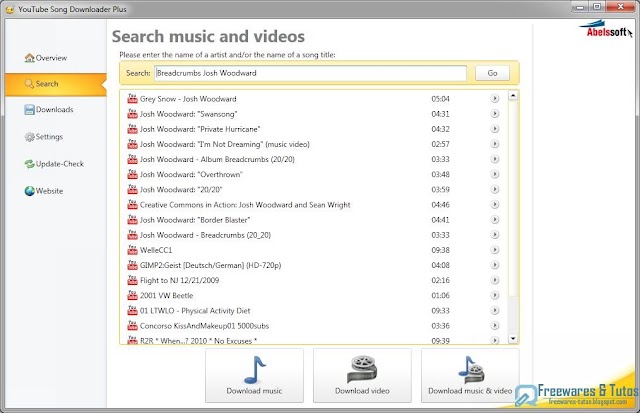640x413 pixels.
Task: Select "Creative Commons in Action" title text
Action: pyautogui.click(x=245, y=205)
